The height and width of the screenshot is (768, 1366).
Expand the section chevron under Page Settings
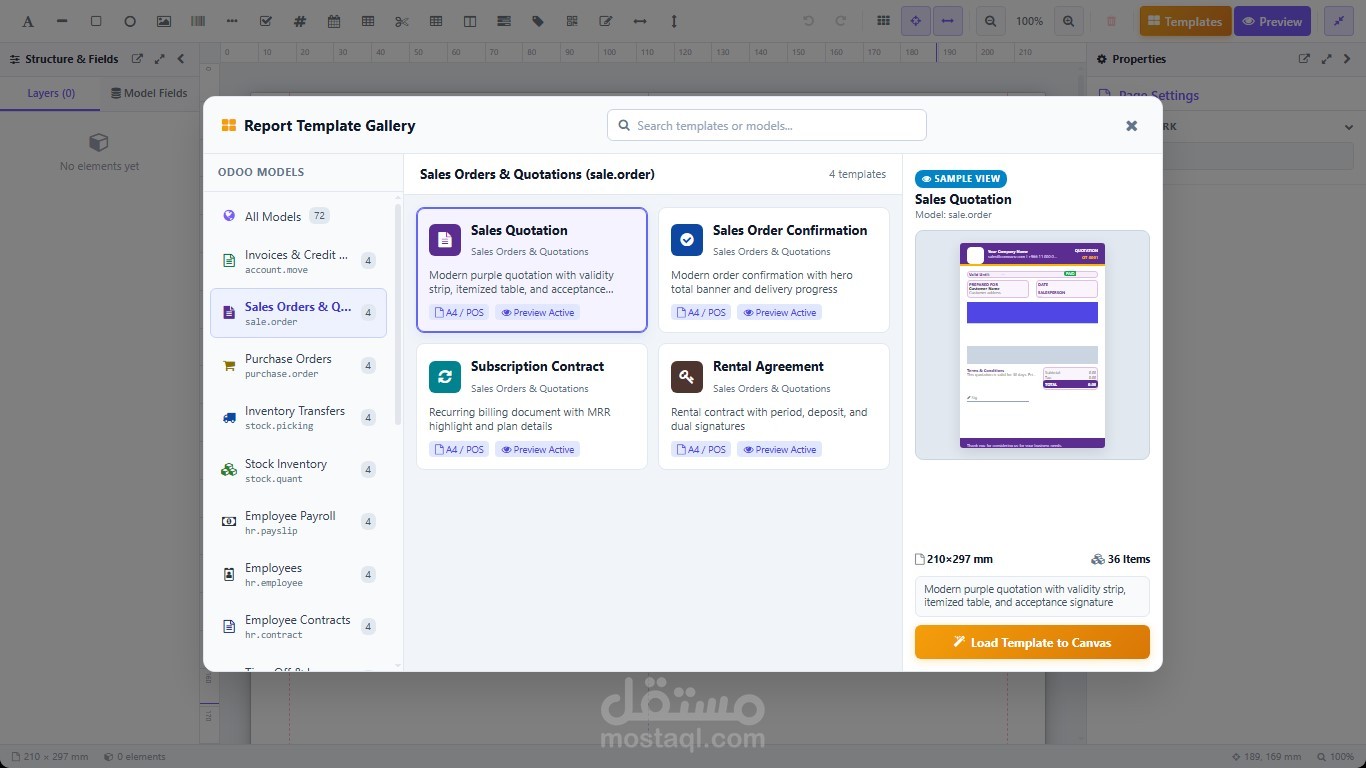[1348, 127]
